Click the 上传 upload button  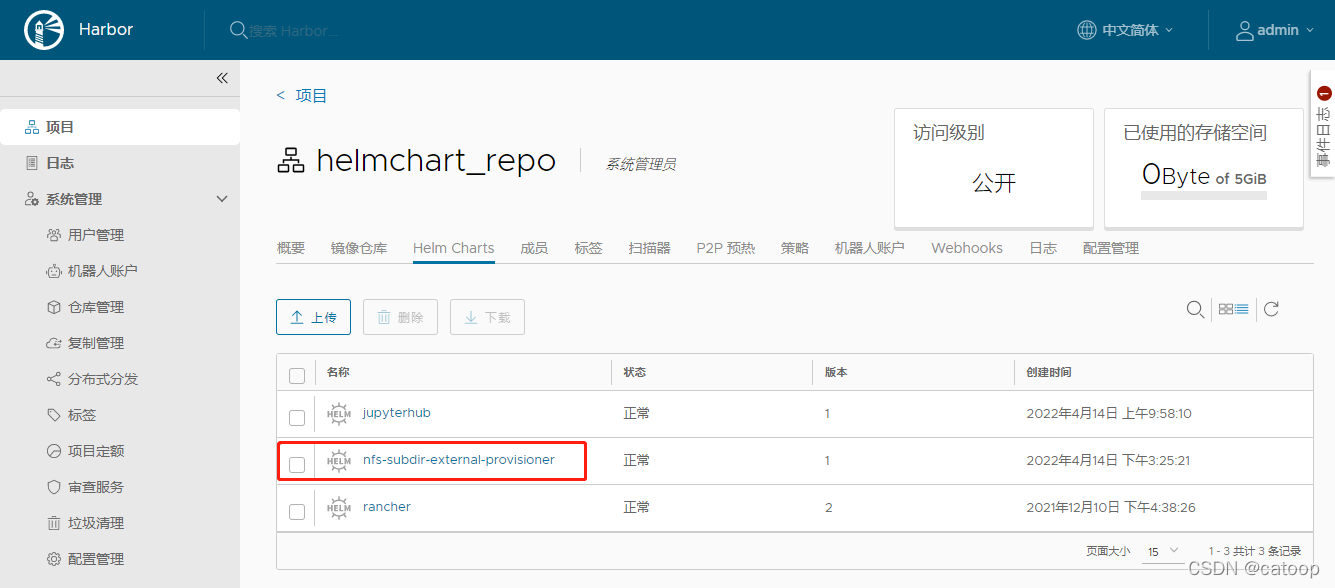pyautogui.click(x=314, y=317)
